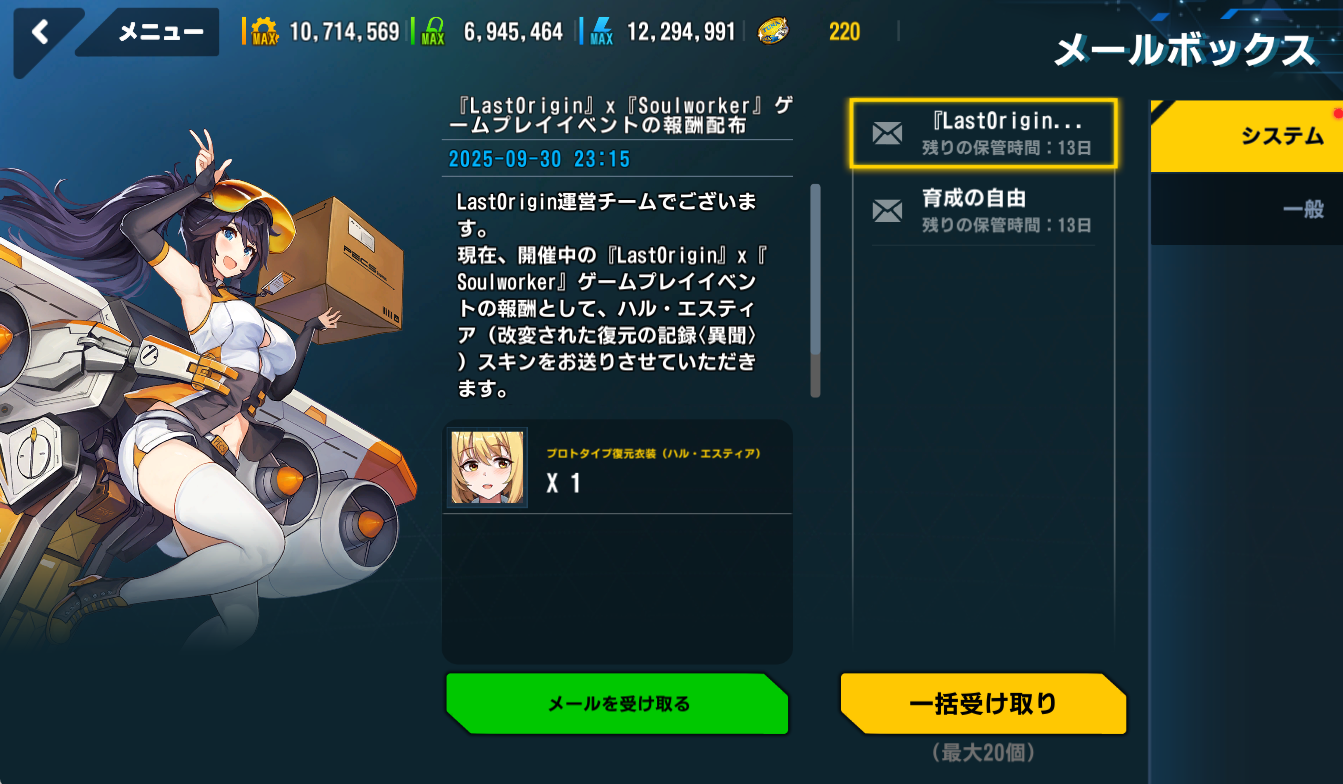This screenshot has height=784, width=1343.
Task: Select the システム tab
Action: (x=1247, y=135)
